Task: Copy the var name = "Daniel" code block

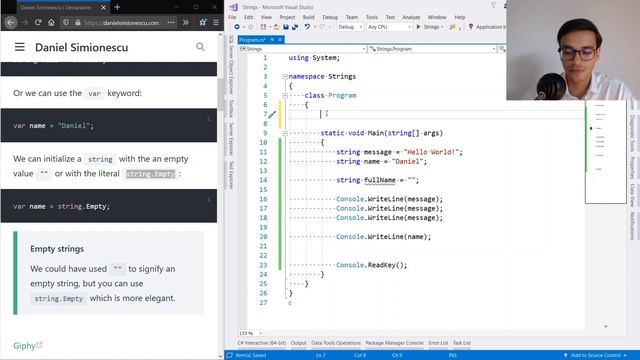Action: (209, 119)
